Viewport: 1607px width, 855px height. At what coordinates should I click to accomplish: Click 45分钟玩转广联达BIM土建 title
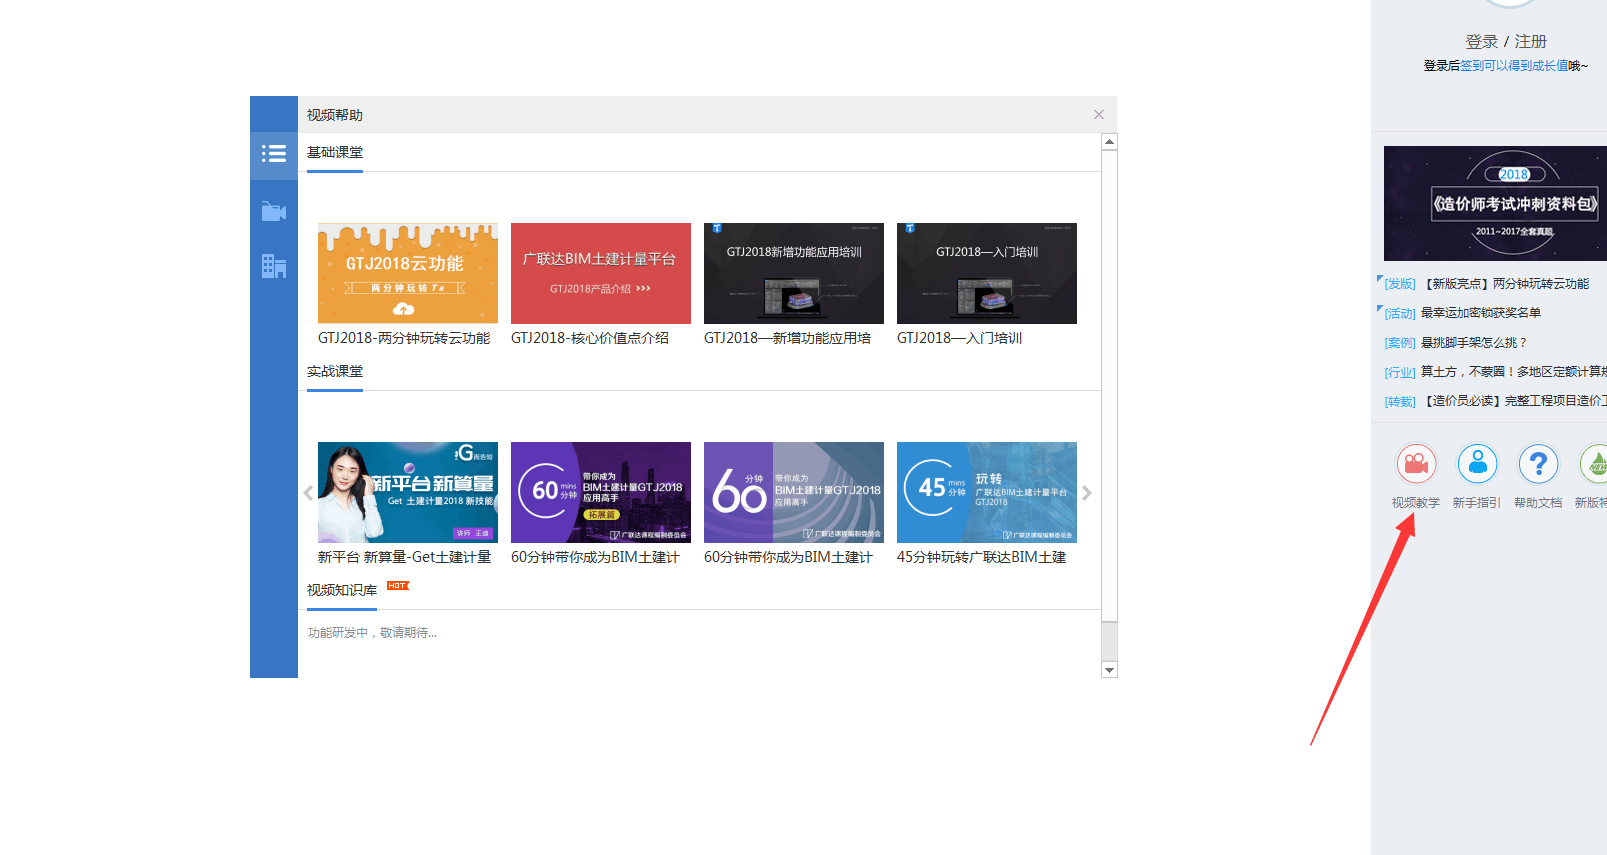coord(981,557)
